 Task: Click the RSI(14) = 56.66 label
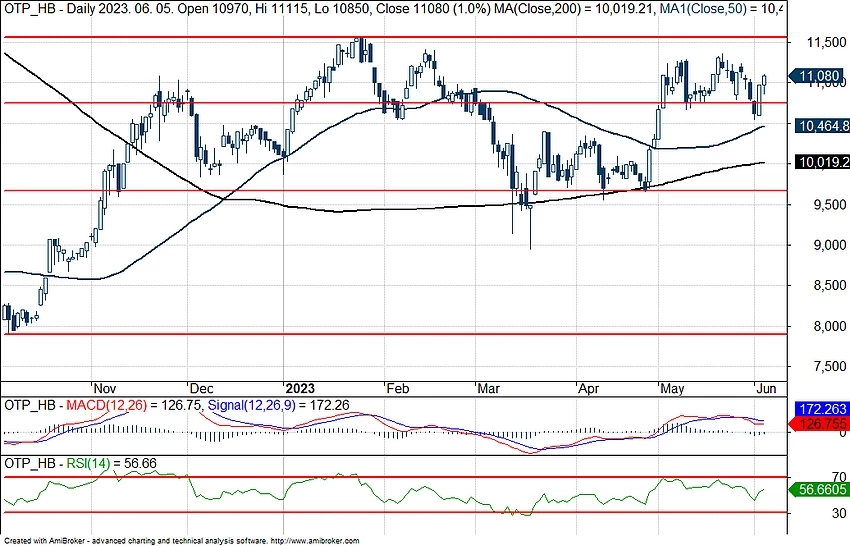pos(112,464)
